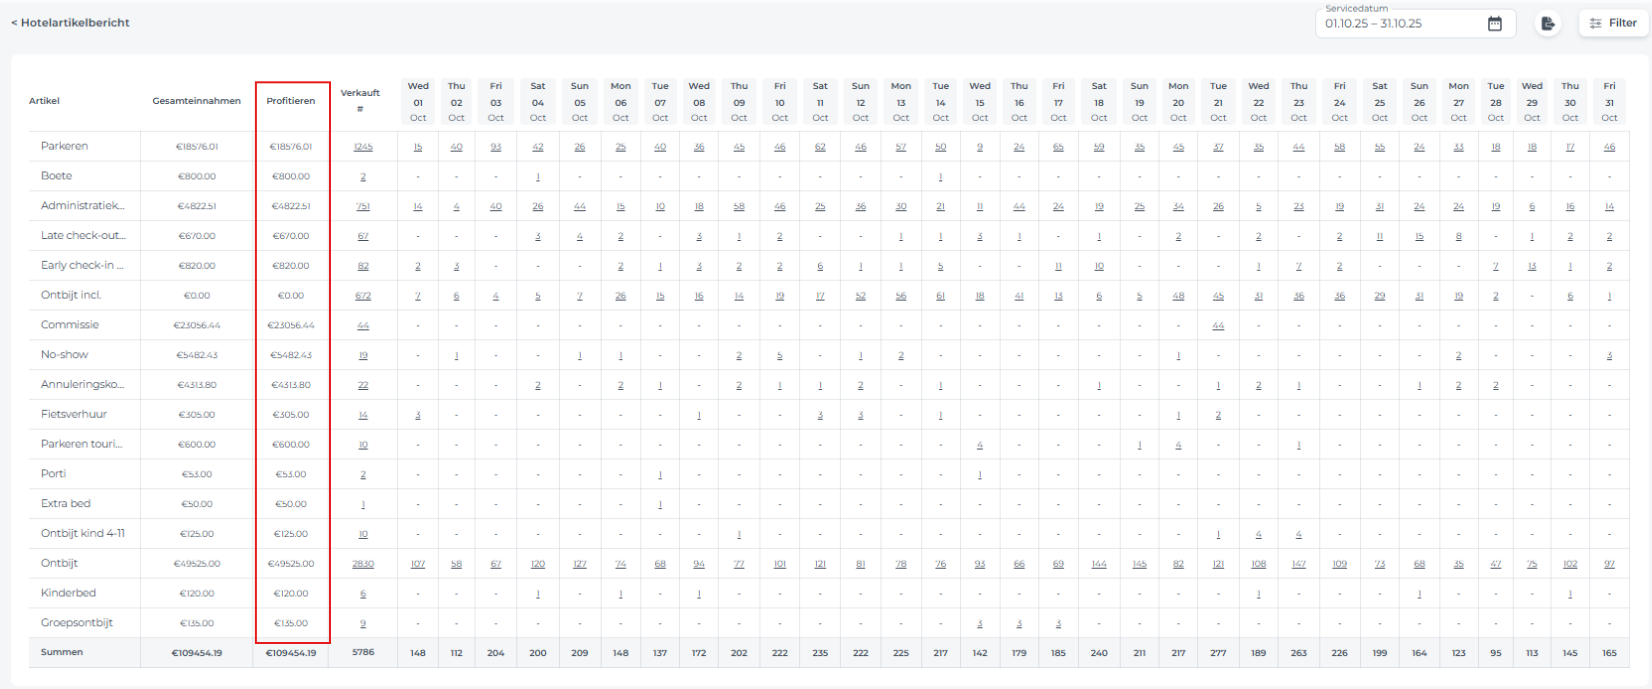Click the Parkeren article name
1652x689 pixels.
(64, 146)
